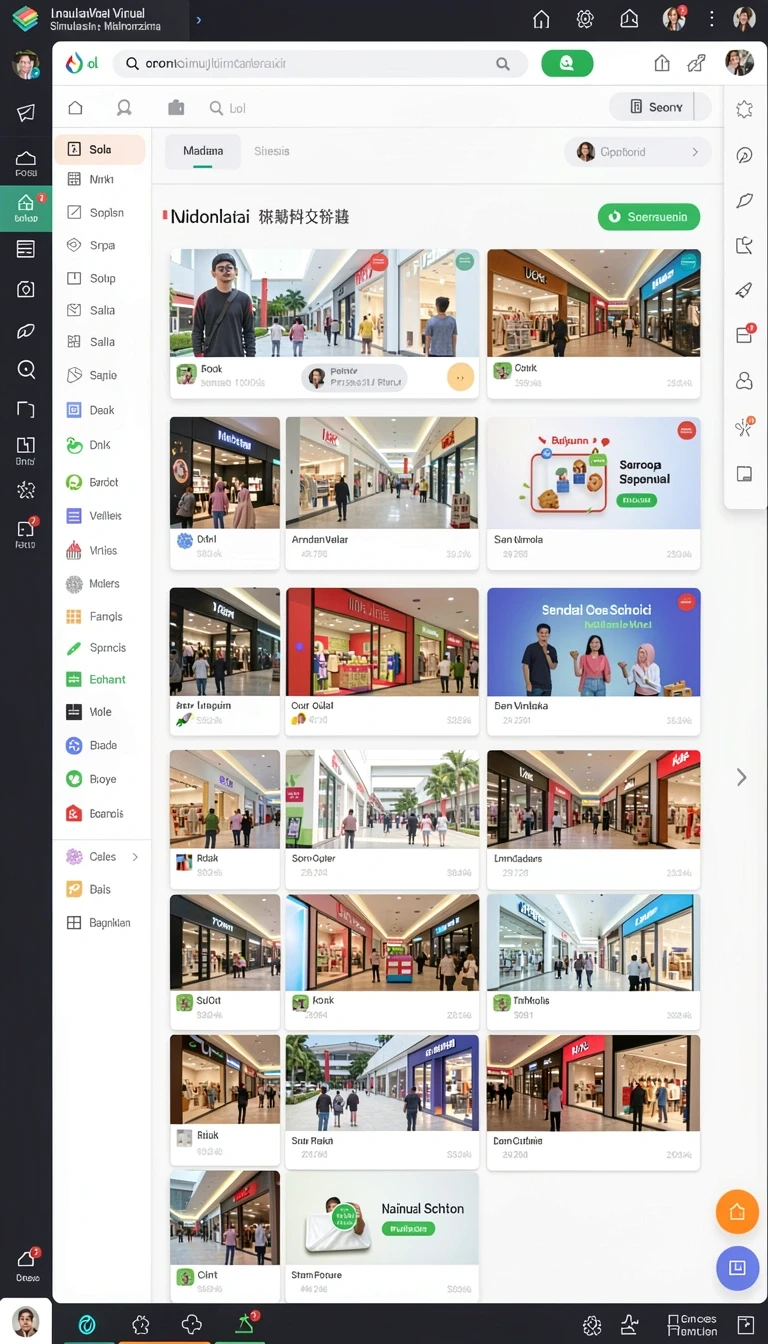Select the person icon in the toolbar
768x1344 pixels.
click(124, 108)
